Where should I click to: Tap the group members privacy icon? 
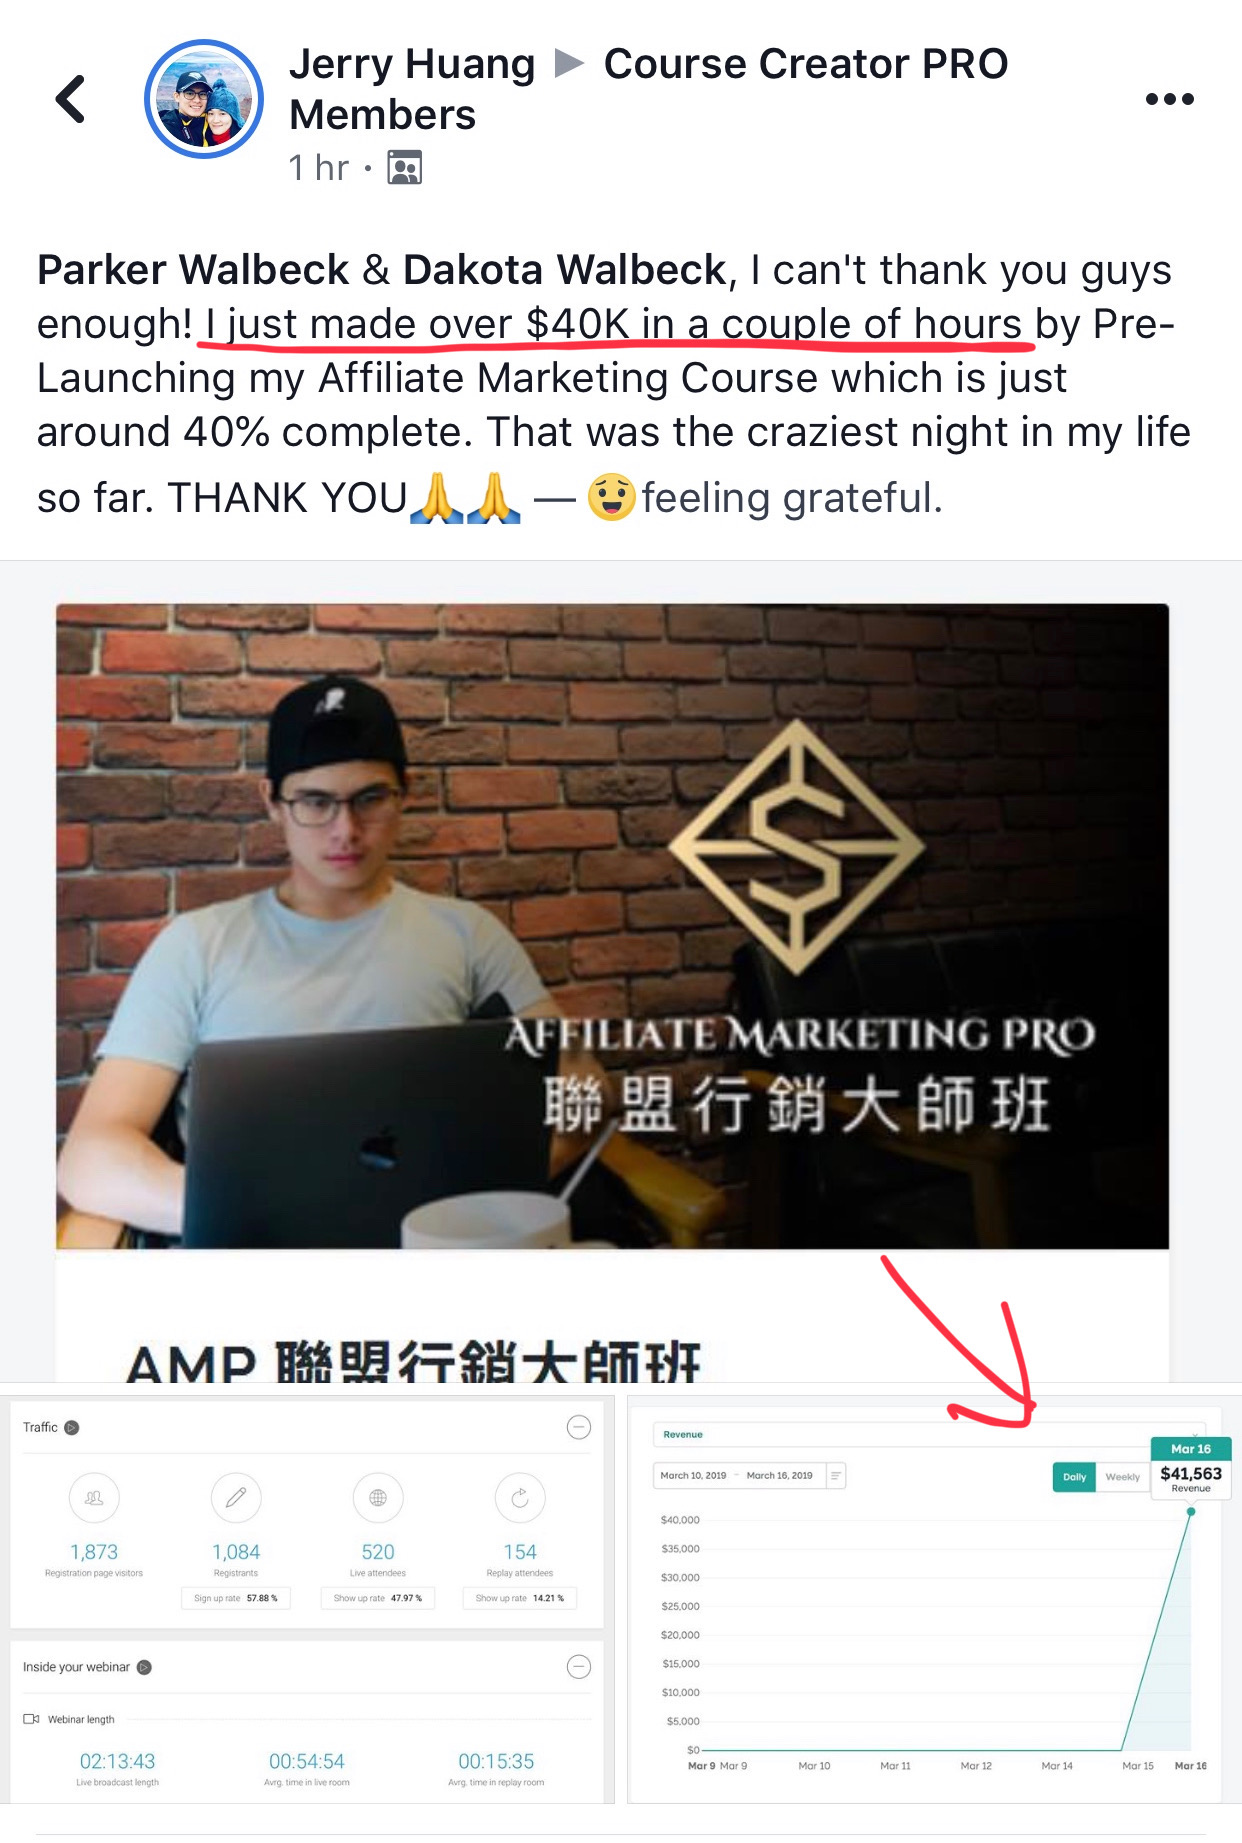point(405,168)
